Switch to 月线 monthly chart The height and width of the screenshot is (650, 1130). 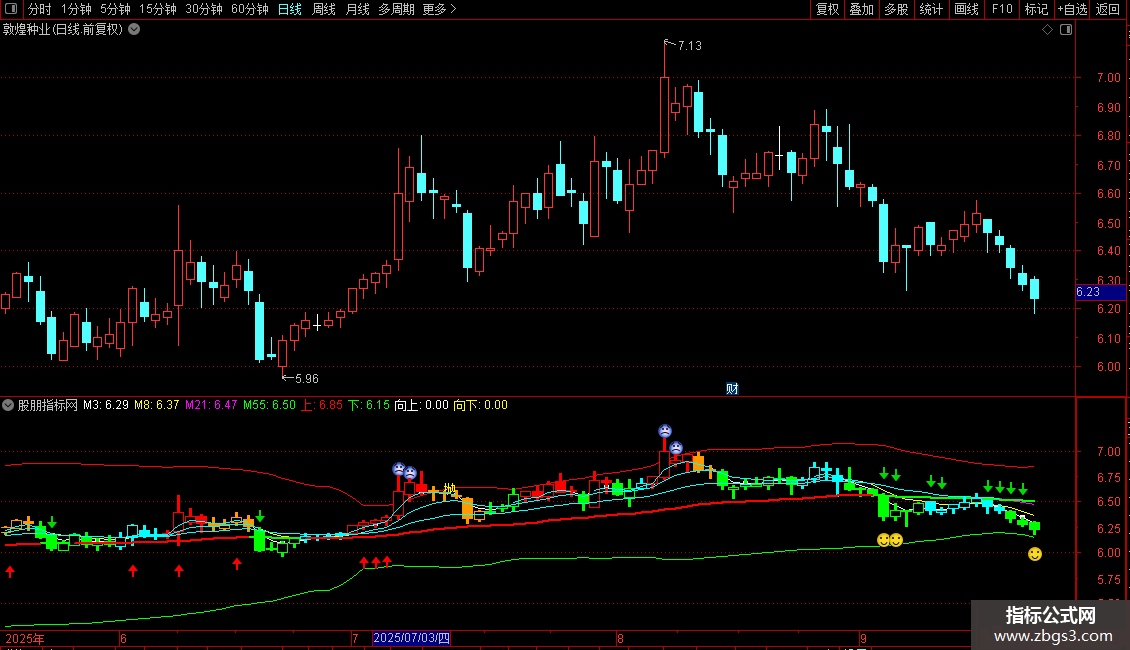(x=357, y=9)
